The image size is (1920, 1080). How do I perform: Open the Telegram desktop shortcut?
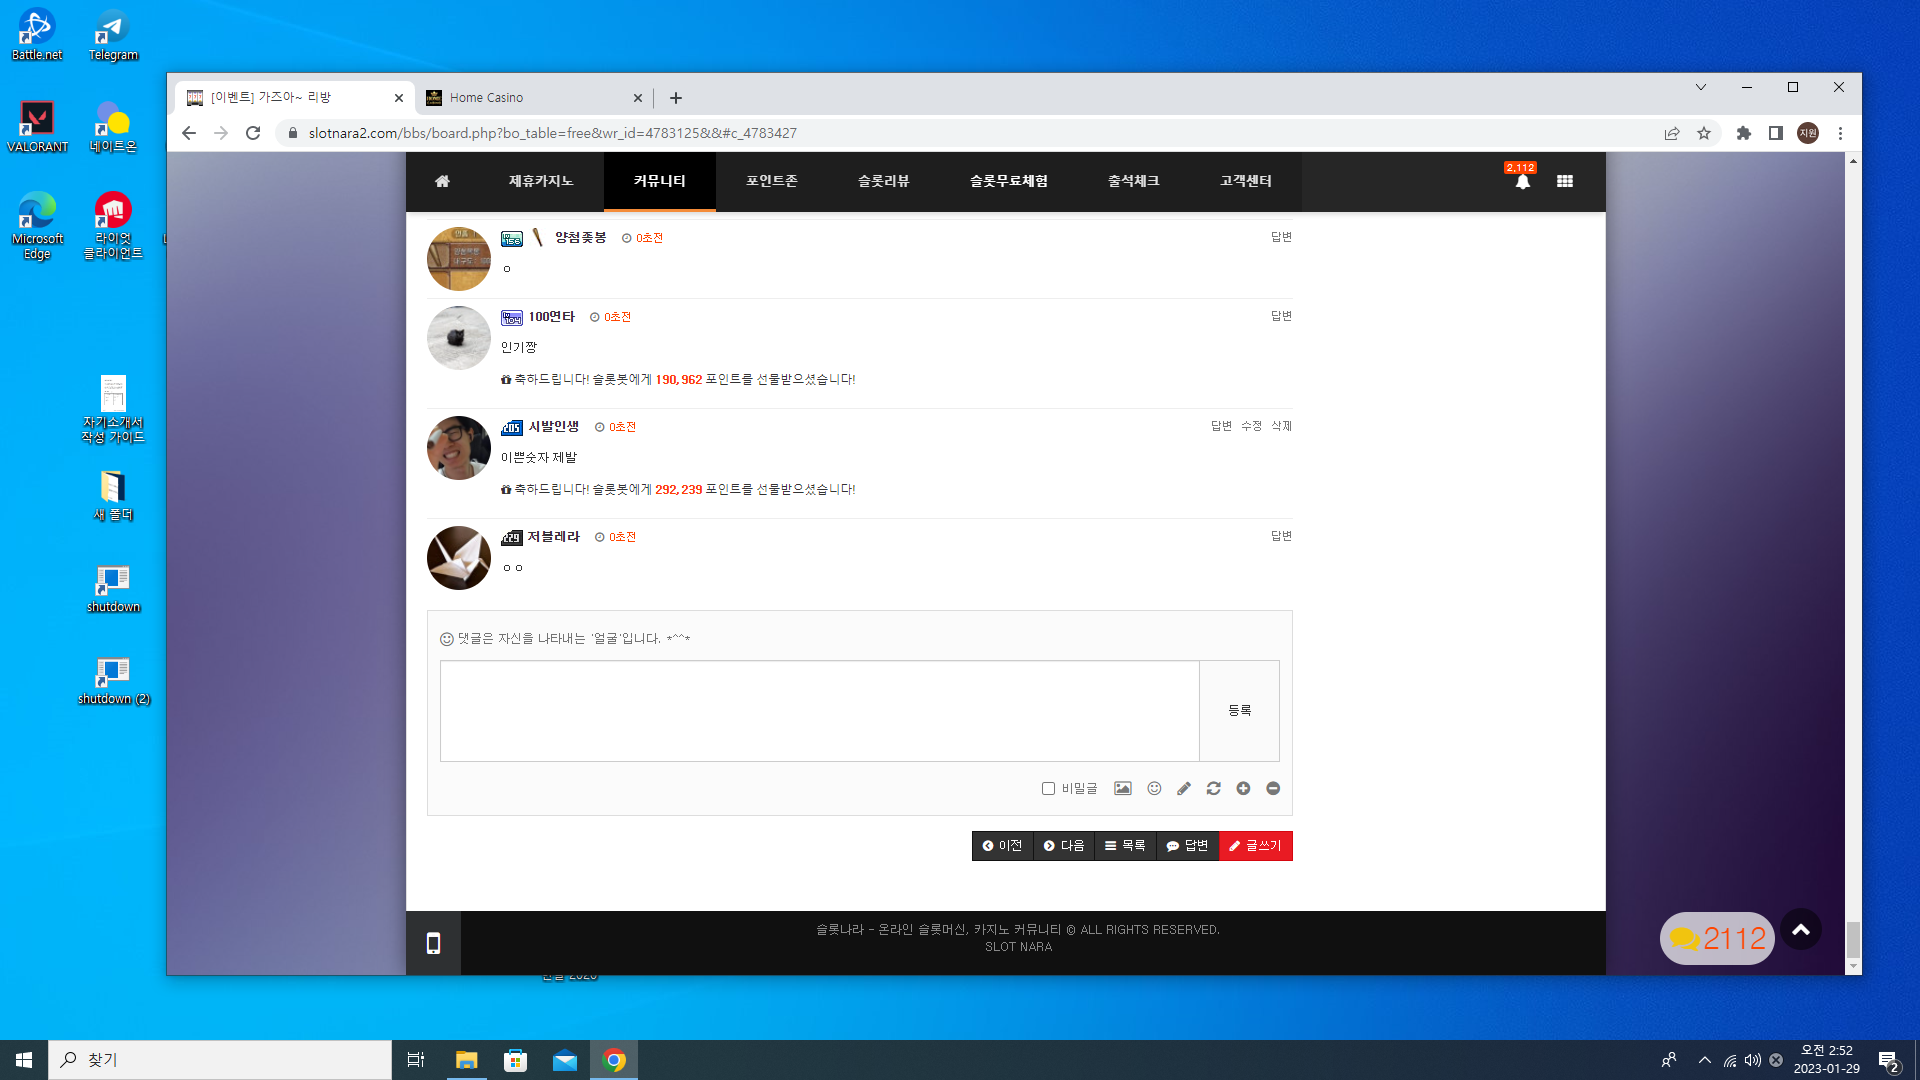click(x=113, y=35)
